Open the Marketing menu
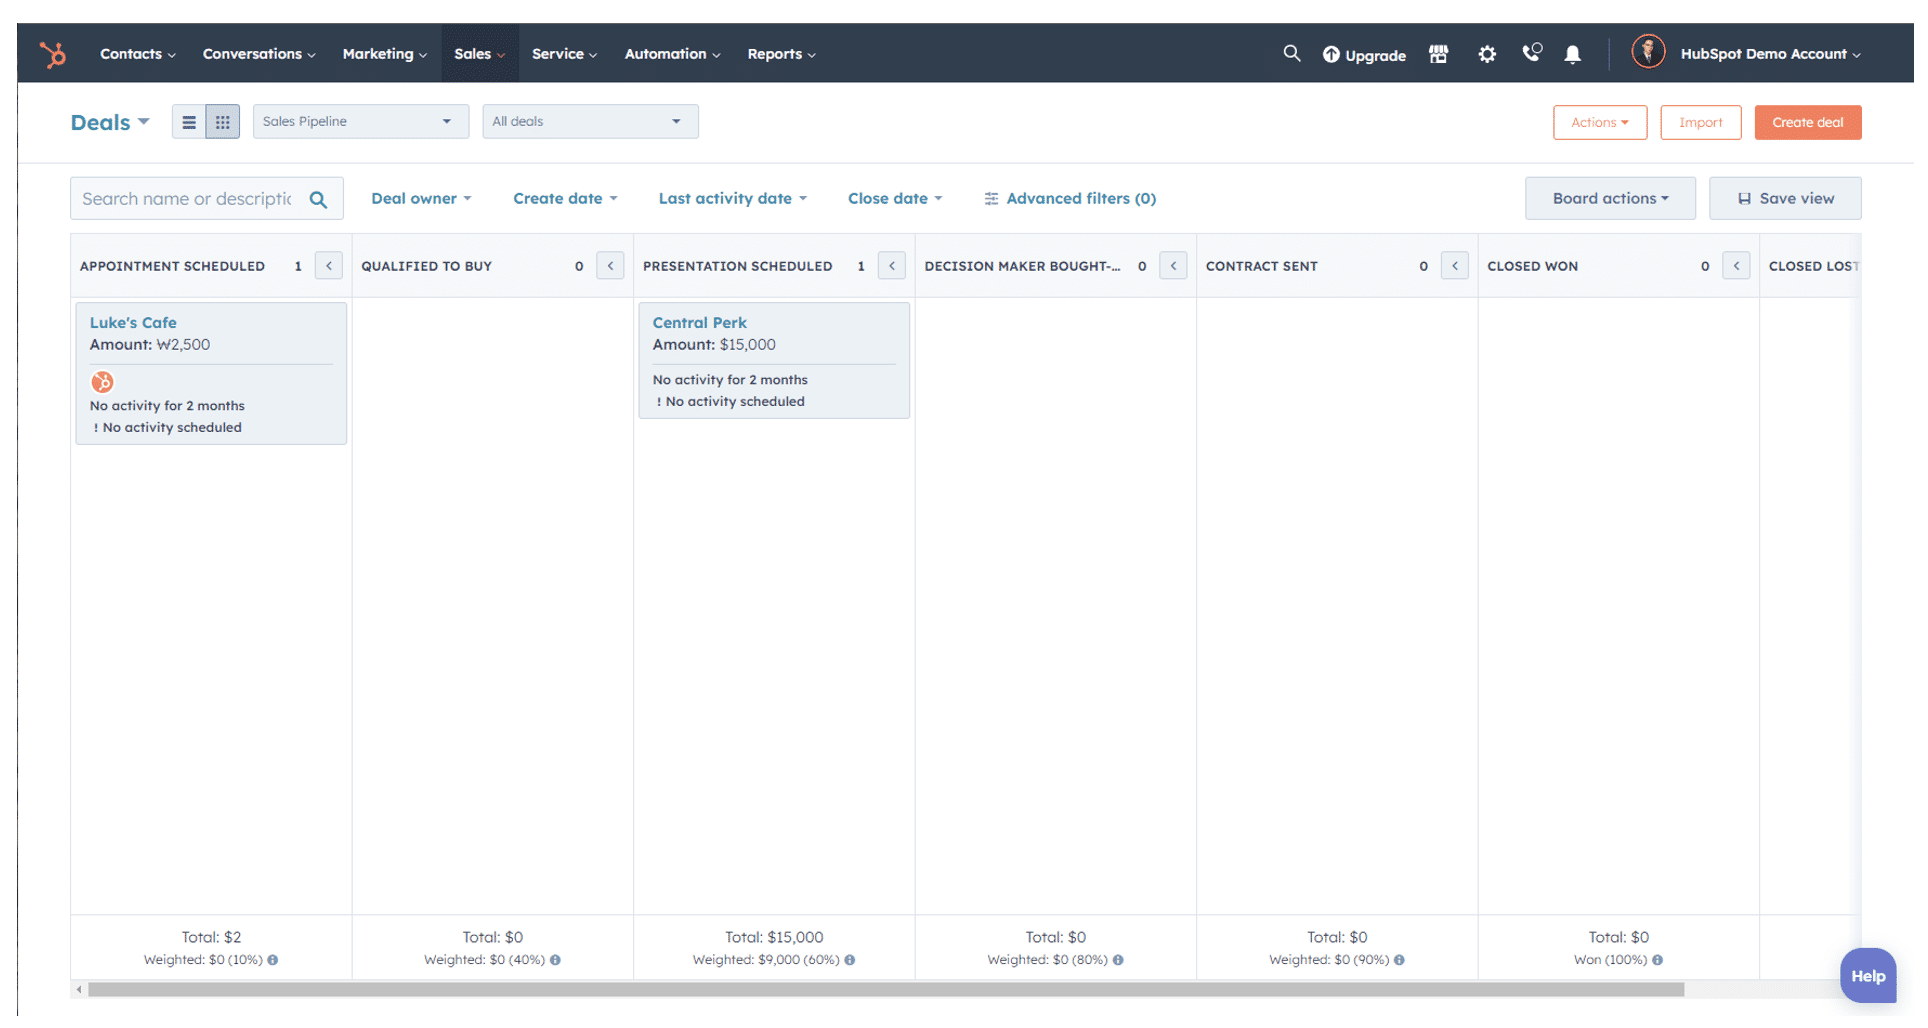This screenshot has height=1028, width=1928. 384,54
